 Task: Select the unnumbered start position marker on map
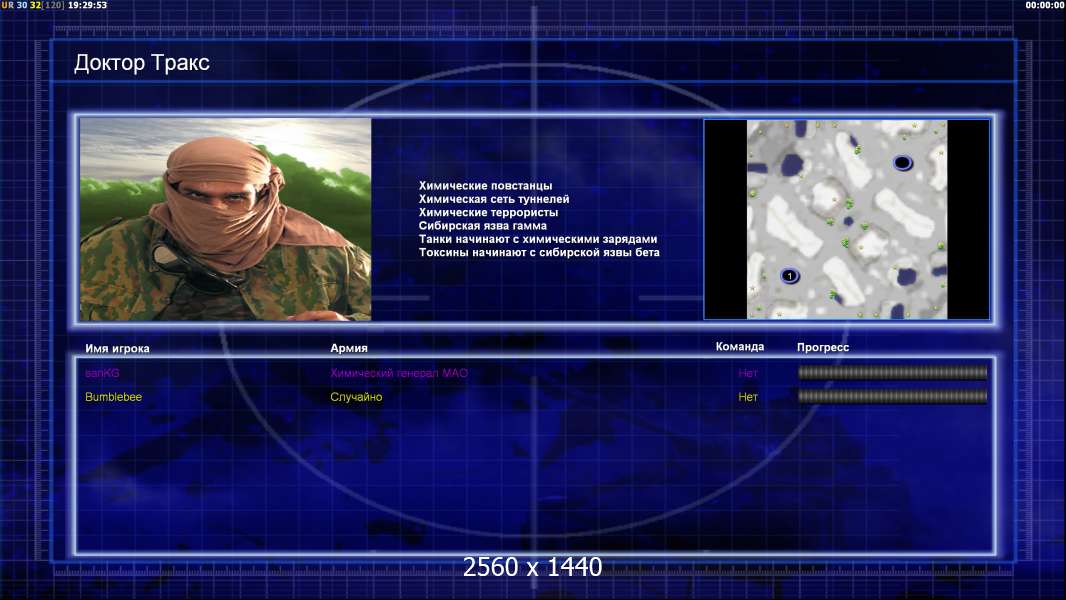[902, 163]
